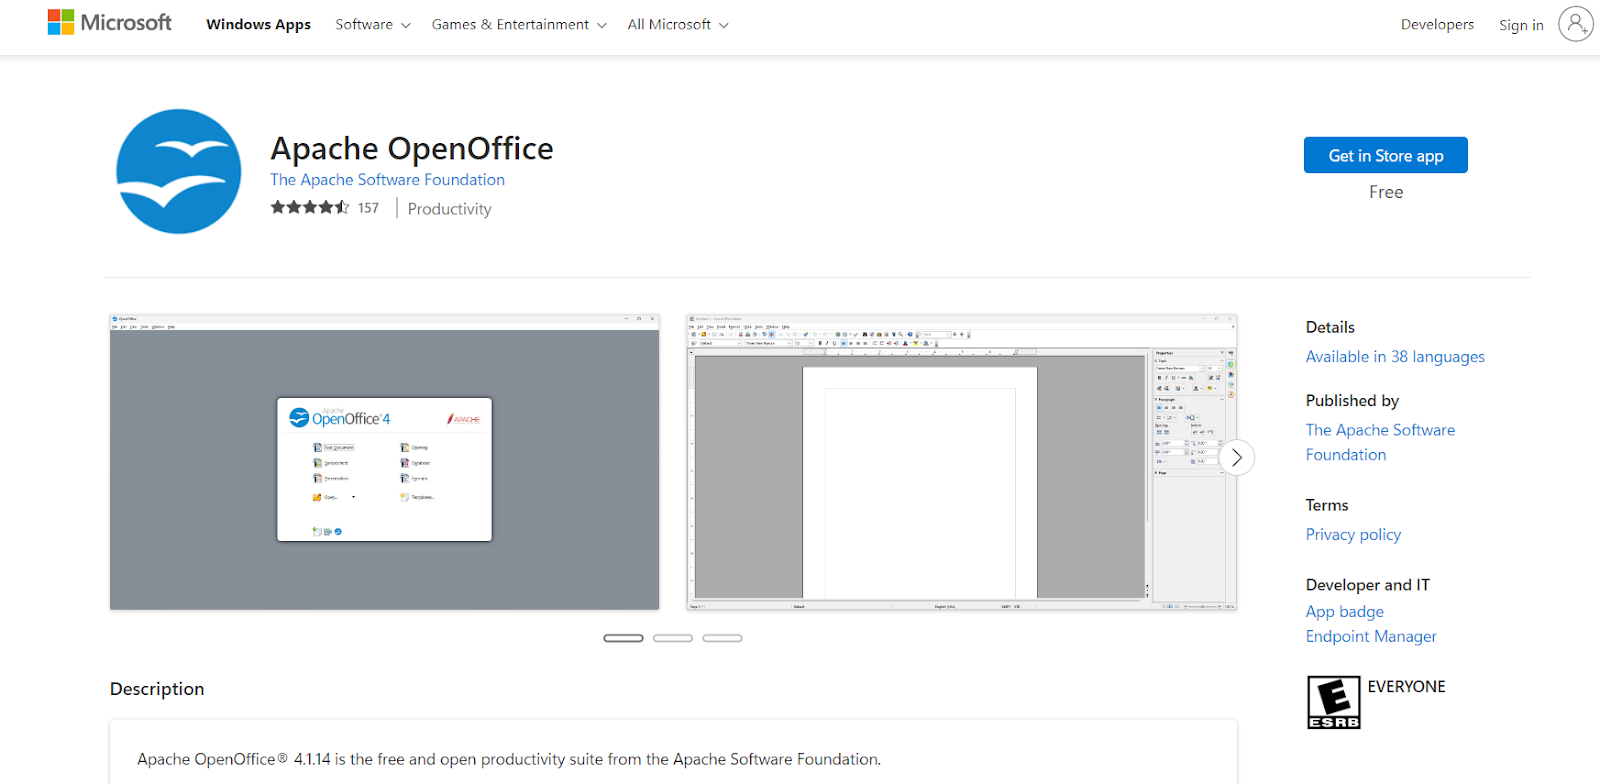Open the App badge link
Image resolution: width=1600 pixels, height=784 pixels.
[x=1344, y=612]
